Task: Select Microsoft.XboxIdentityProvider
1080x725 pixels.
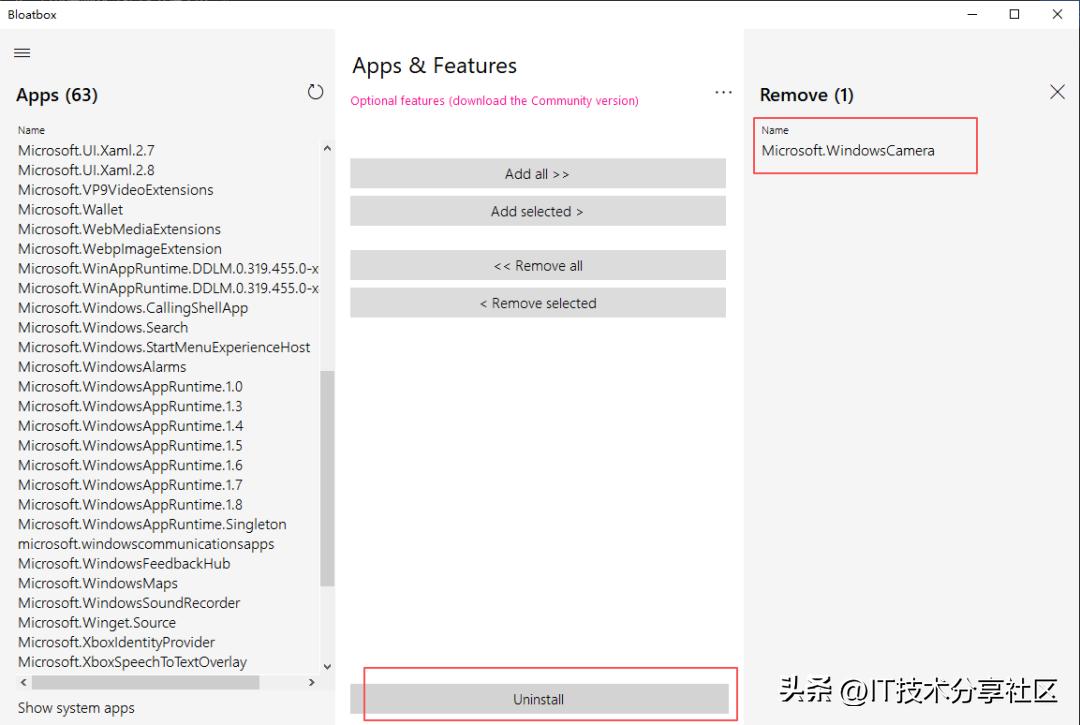Action: tap(116, 642)
